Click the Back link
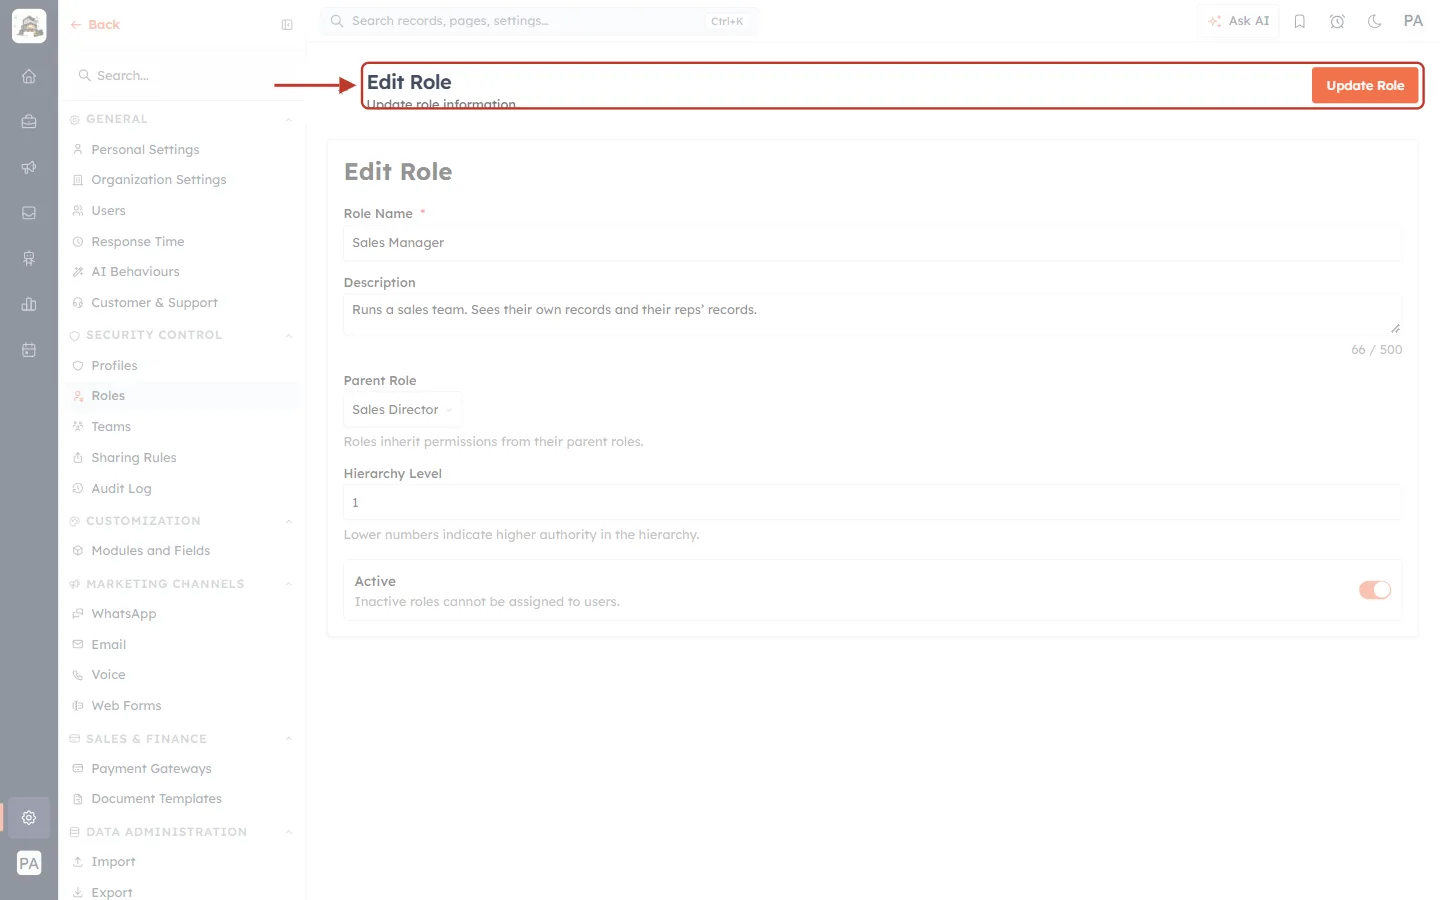 click(95, 25)
